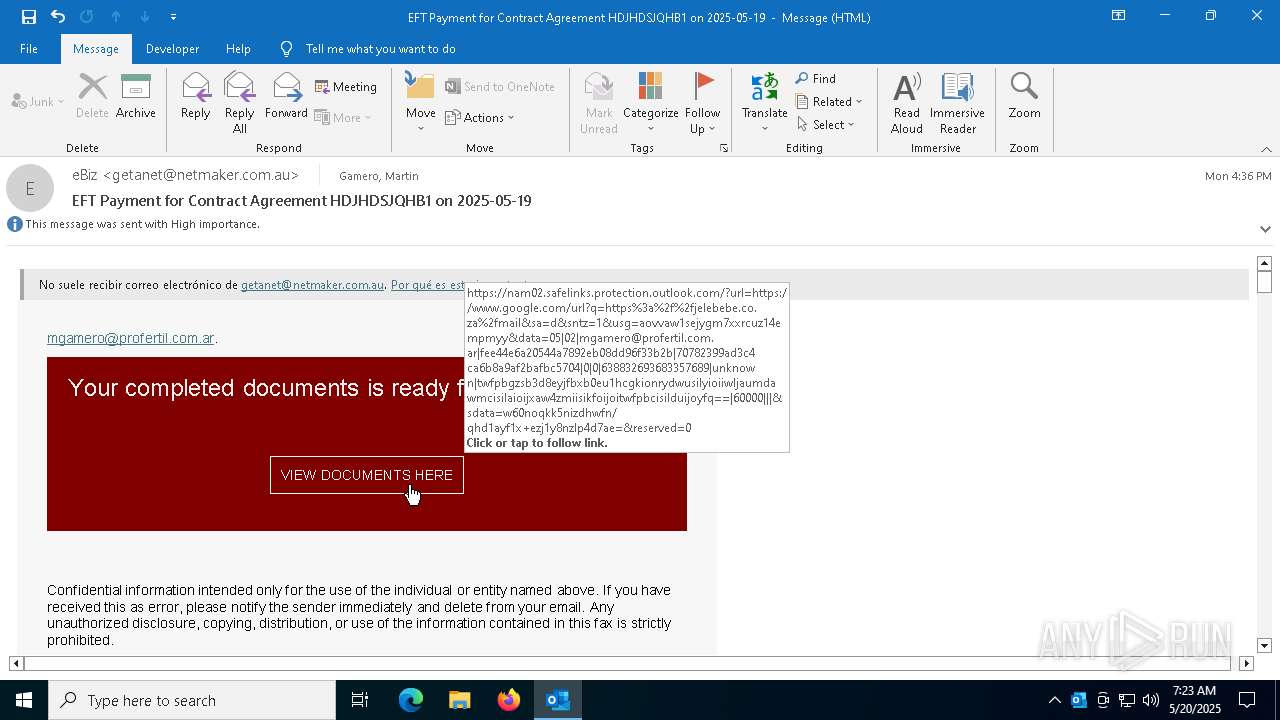Screen dimensions: 1280x720
Task: Open File Explorer from the taskbar
Action: pos(460,700)
